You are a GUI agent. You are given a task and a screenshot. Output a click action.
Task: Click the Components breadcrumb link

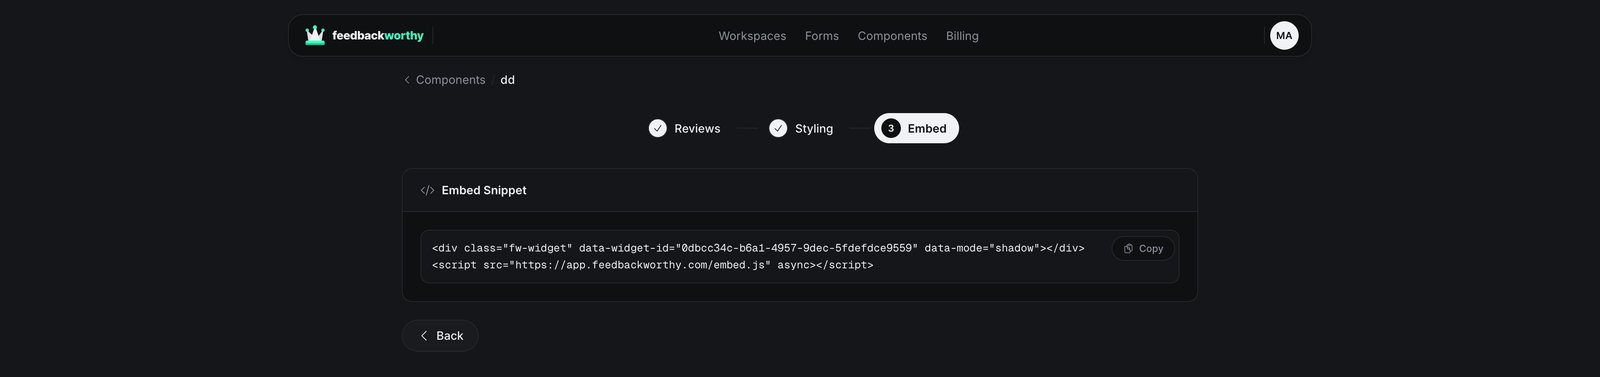tap(450, 80)
